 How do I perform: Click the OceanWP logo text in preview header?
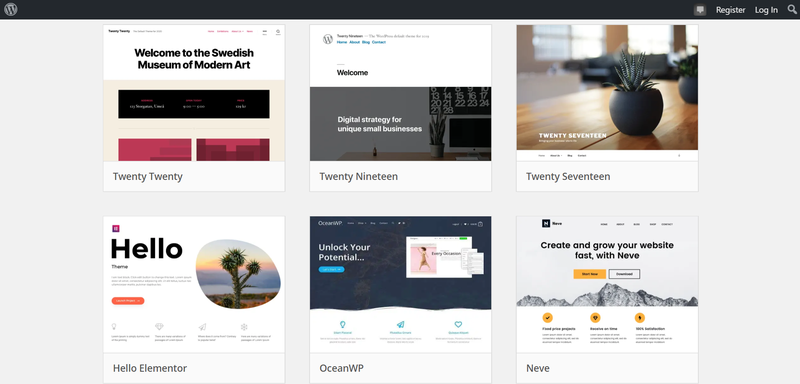(x=329, y=223)
